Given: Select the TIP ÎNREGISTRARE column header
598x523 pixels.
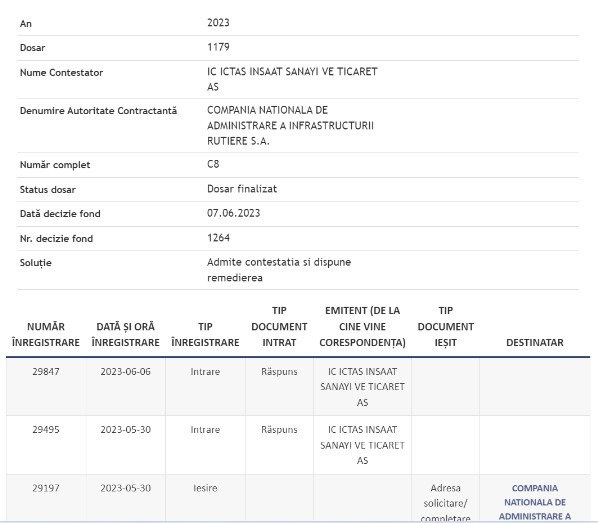Looking at the screenshot, I should [x=205, y=335].
